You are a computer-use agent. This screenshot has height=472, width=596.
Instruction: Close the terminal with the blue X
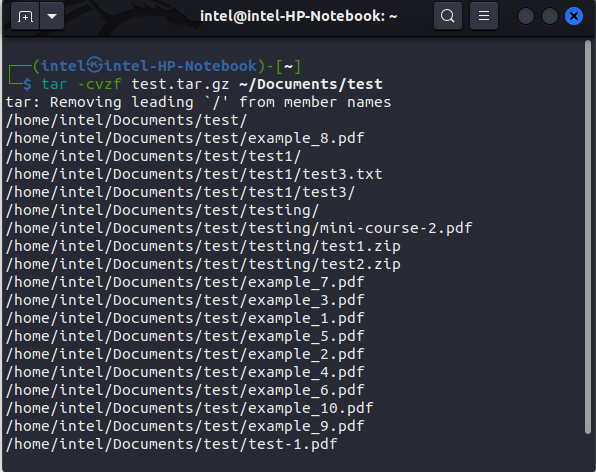pos(574,16)
